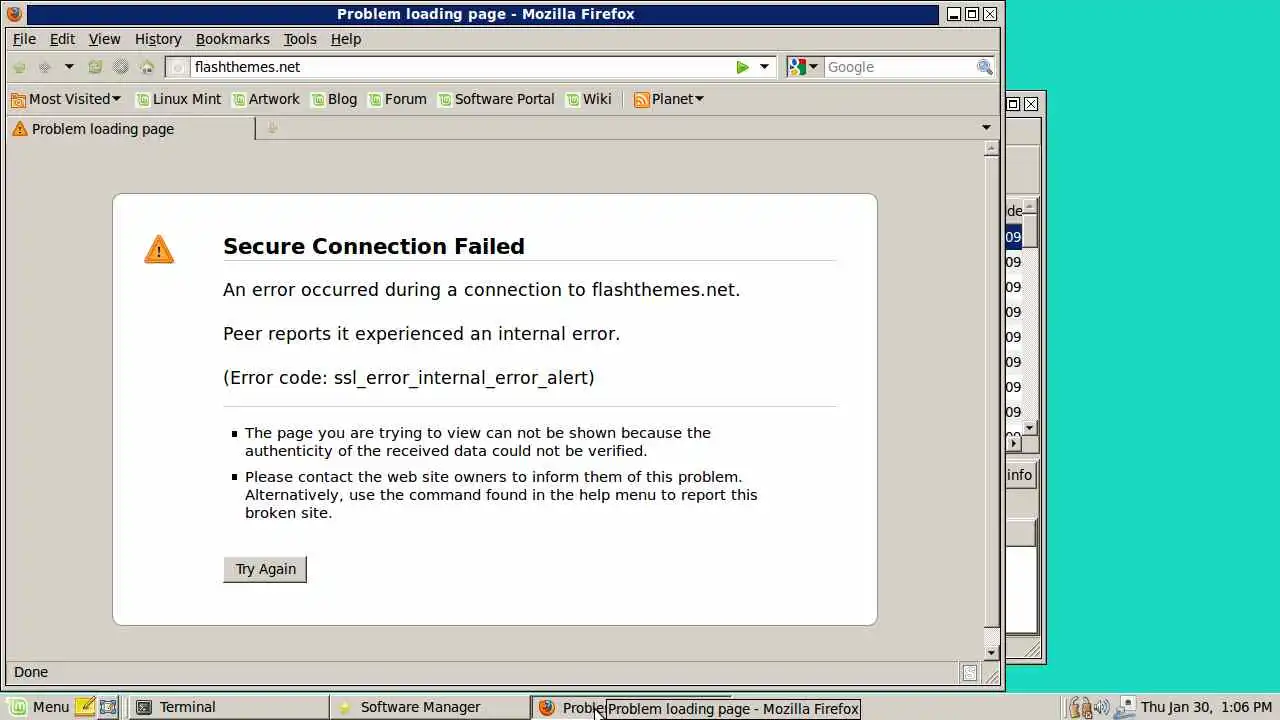This screenshot has width=1280, height=720.
Task: Click the new tab button beside the tab
Action: pyautogui.click(x=271, y=128)
